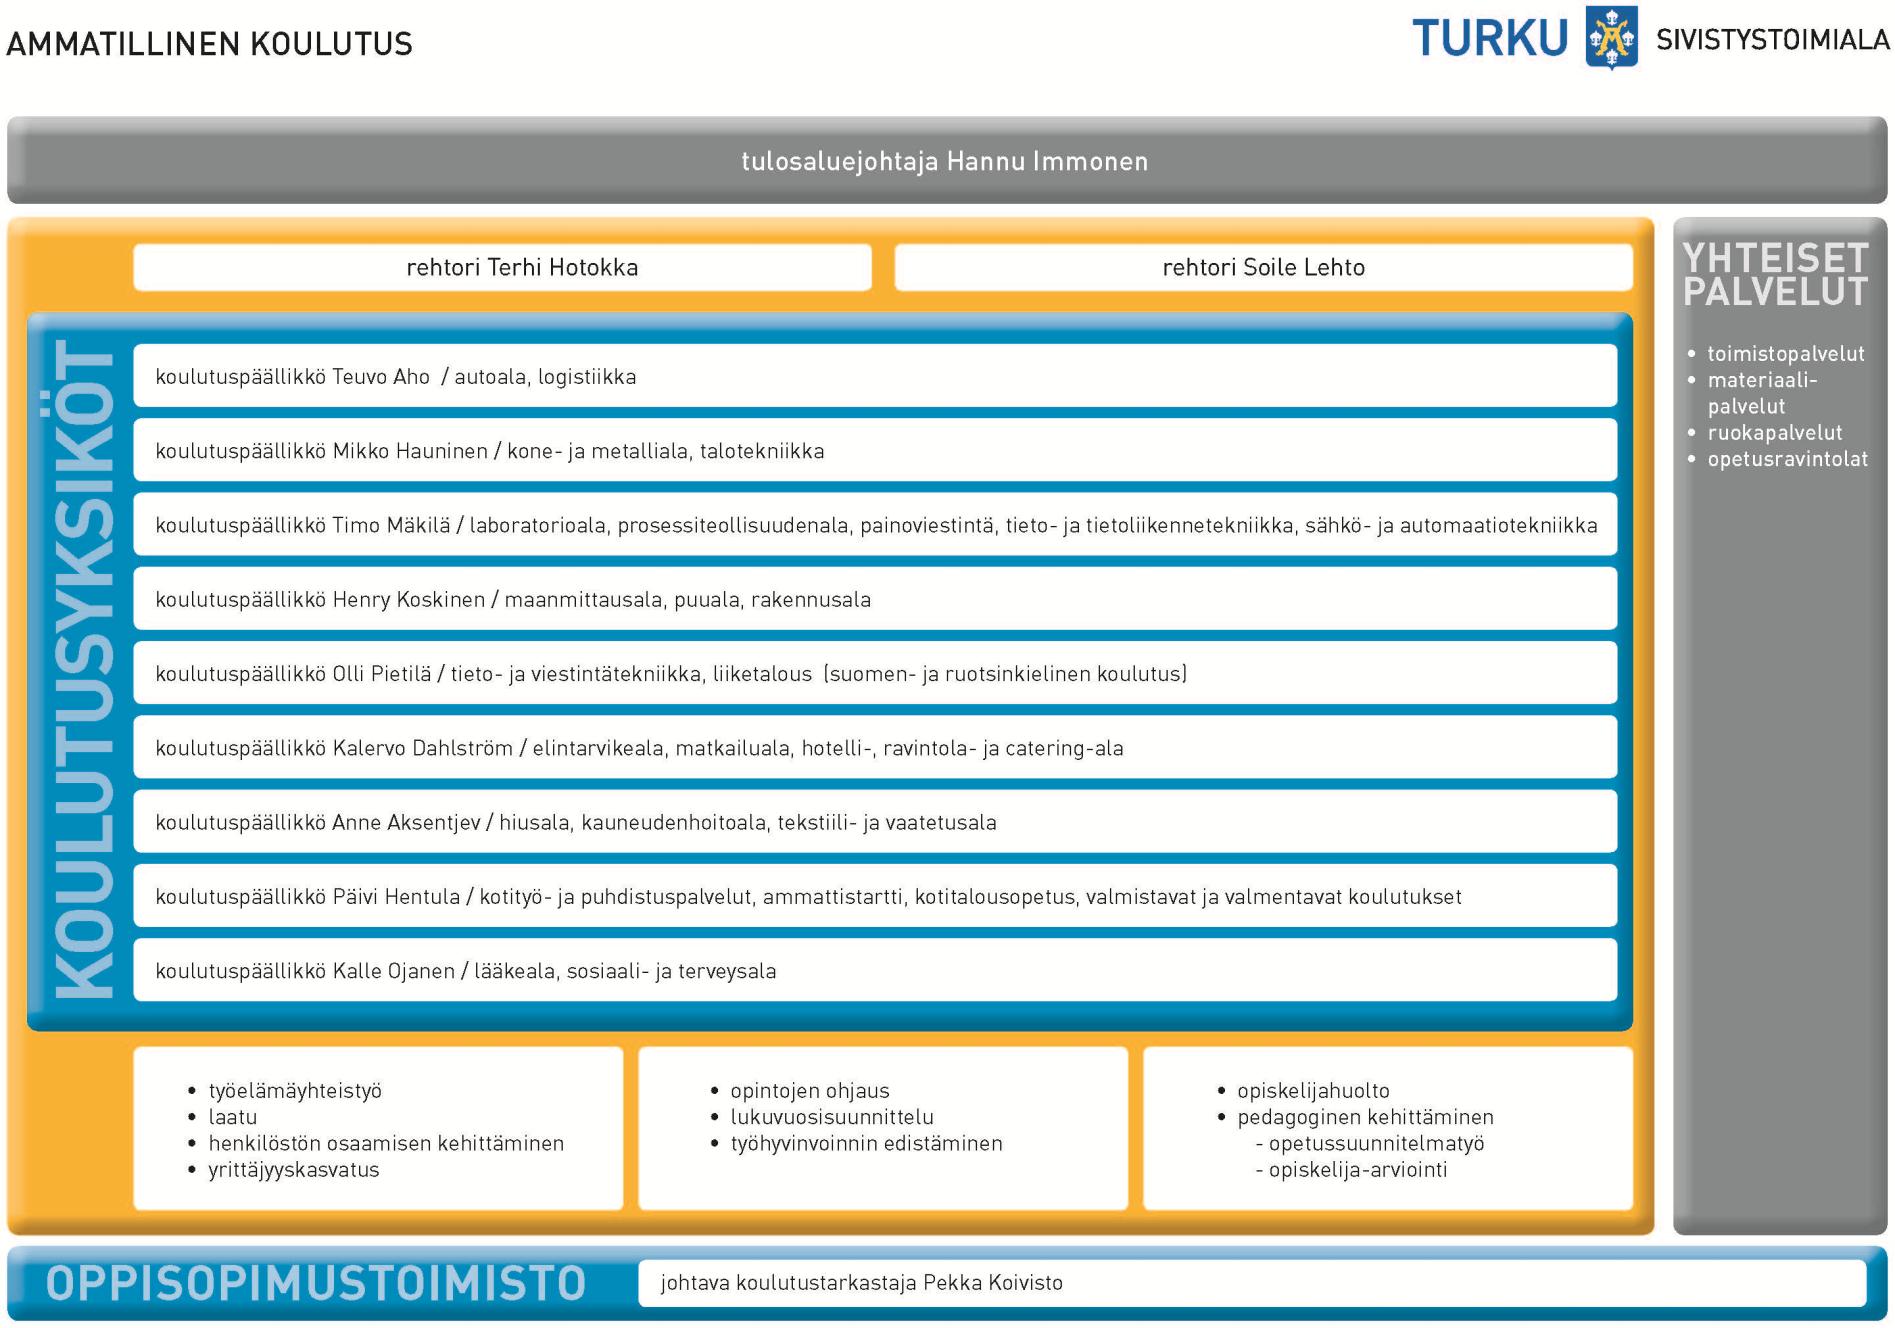Click the Päivi Hentula kotityö- ja puhdistuspalvelut row
1895x1328 pixels.
875,896
